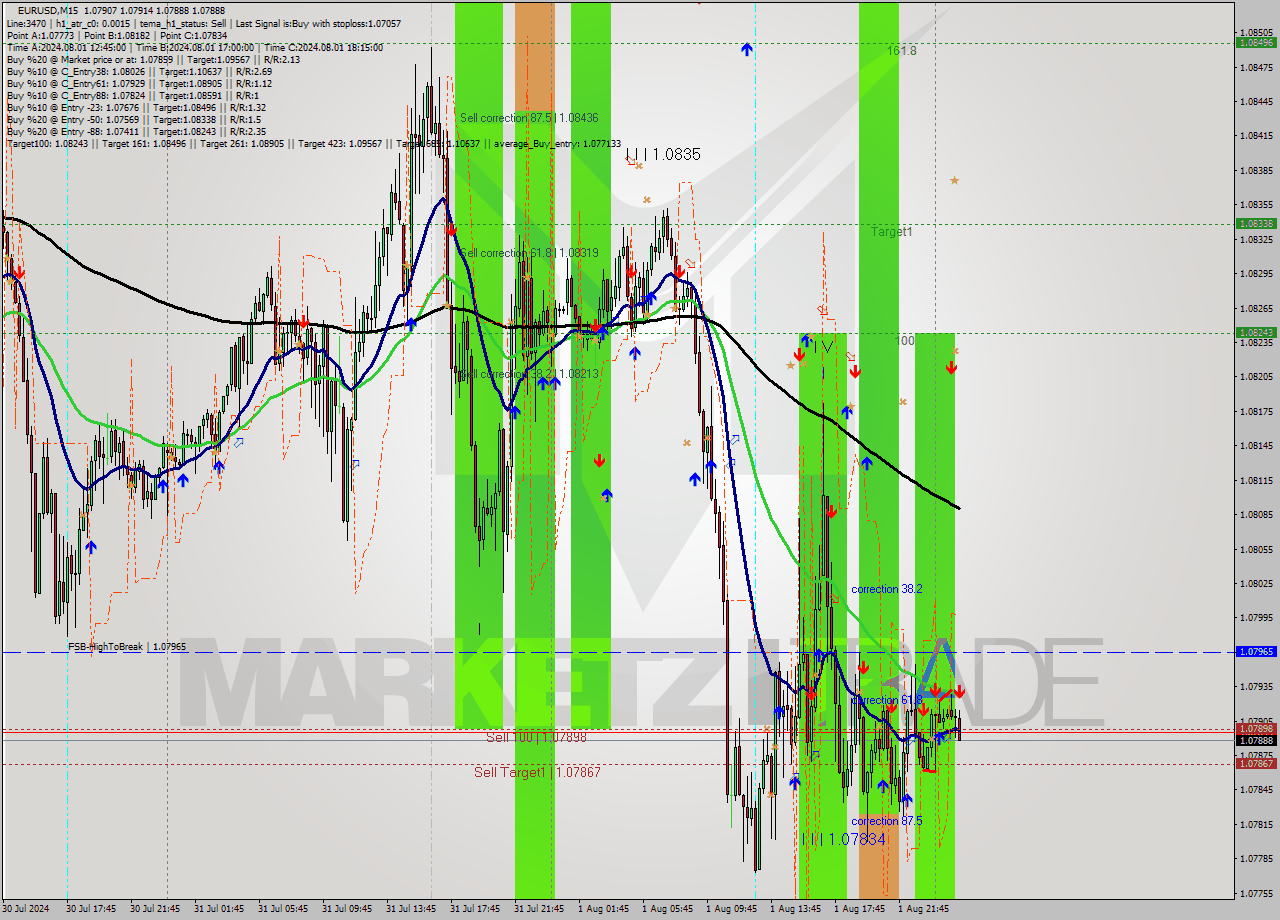
Task: Click the '31 Jul 09:45' time axis label
Action: point(347,909)
